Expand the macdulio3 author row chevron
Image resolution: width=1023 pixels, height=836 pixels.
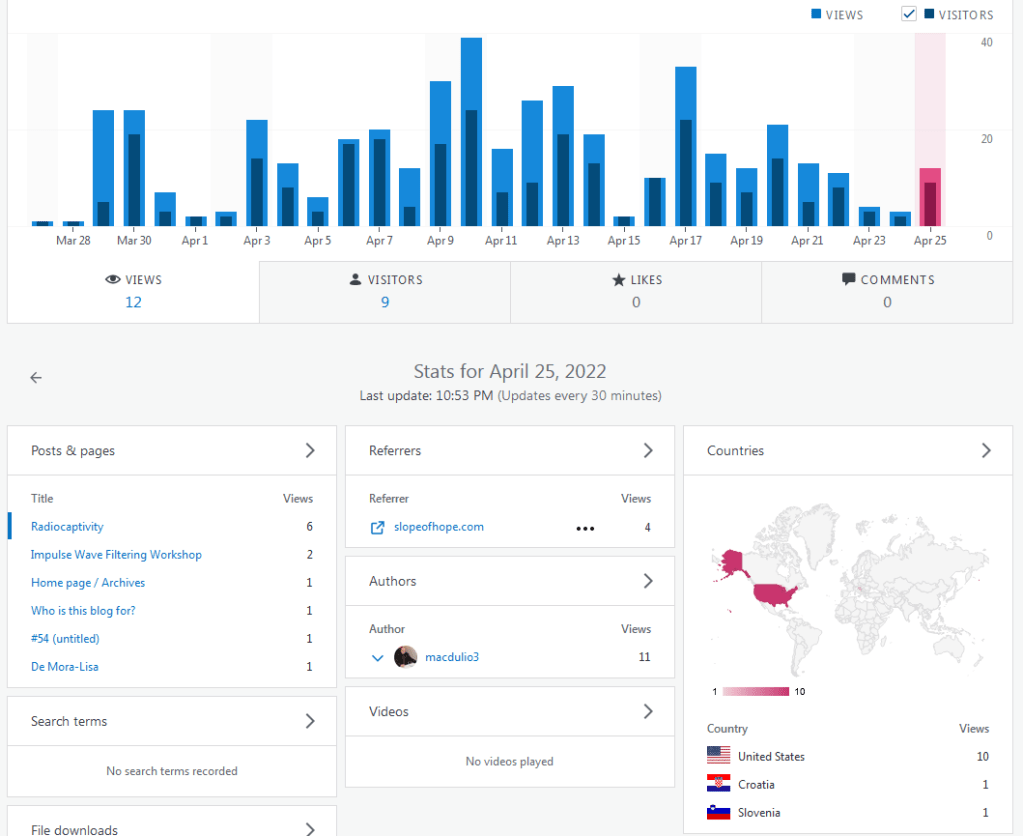[378, 657]
